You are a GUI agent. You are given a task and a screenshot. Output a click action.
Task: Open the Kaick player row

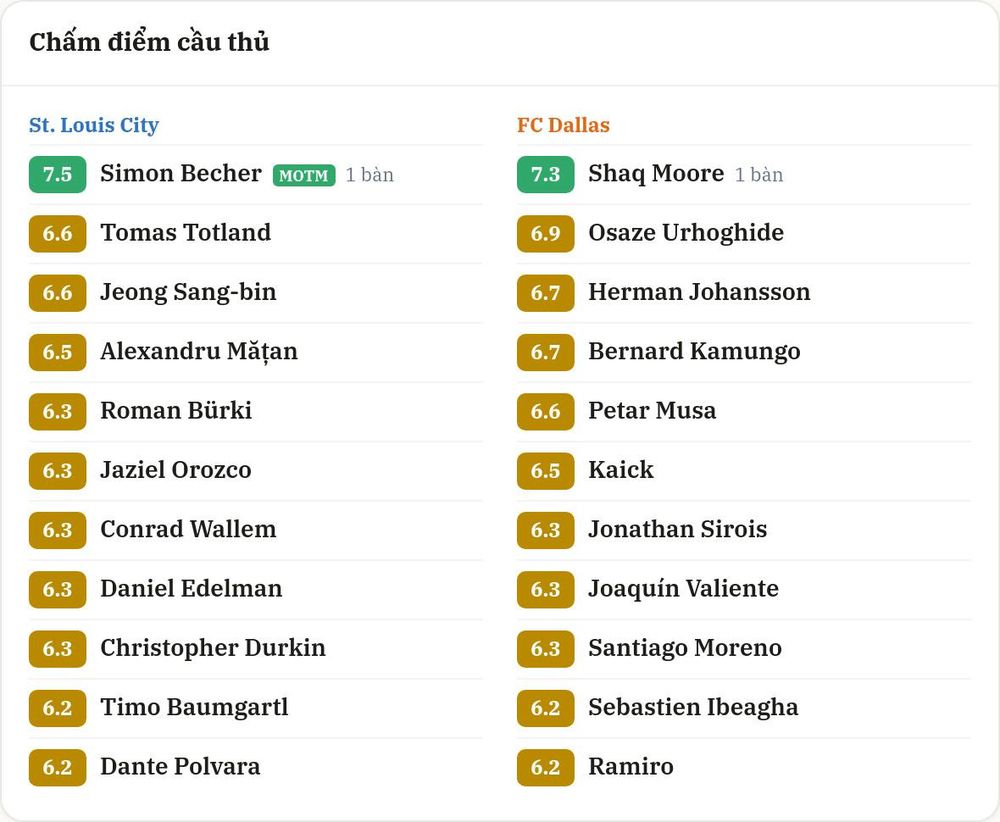tap(744, 471)
